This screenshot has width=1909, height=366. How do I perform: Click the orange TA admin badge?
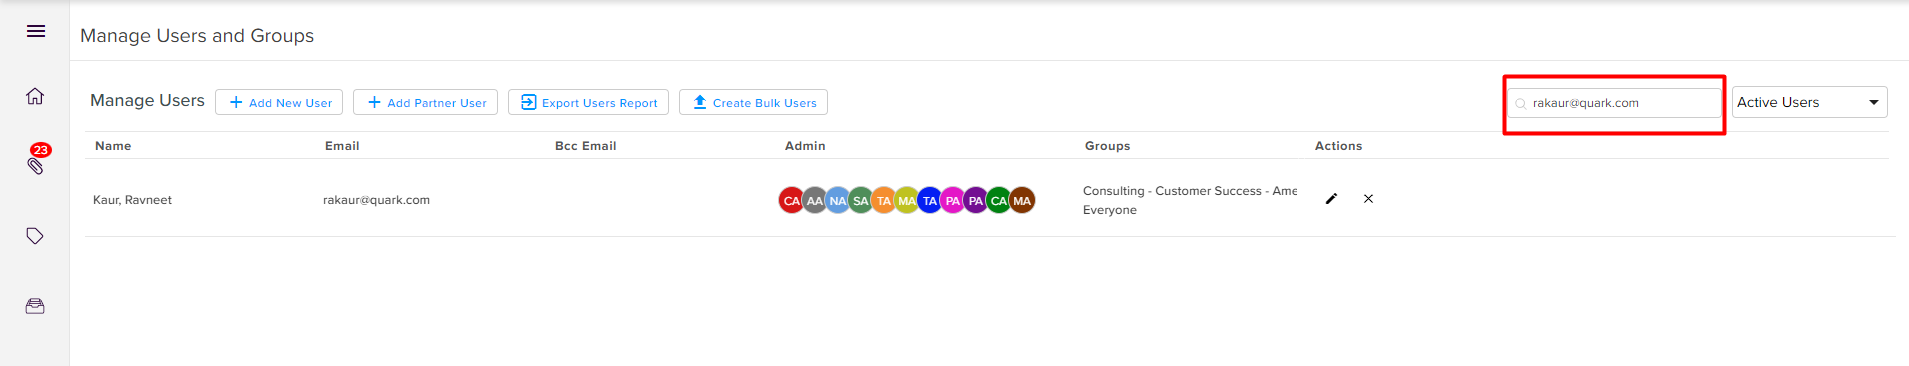tap(883, 200)
